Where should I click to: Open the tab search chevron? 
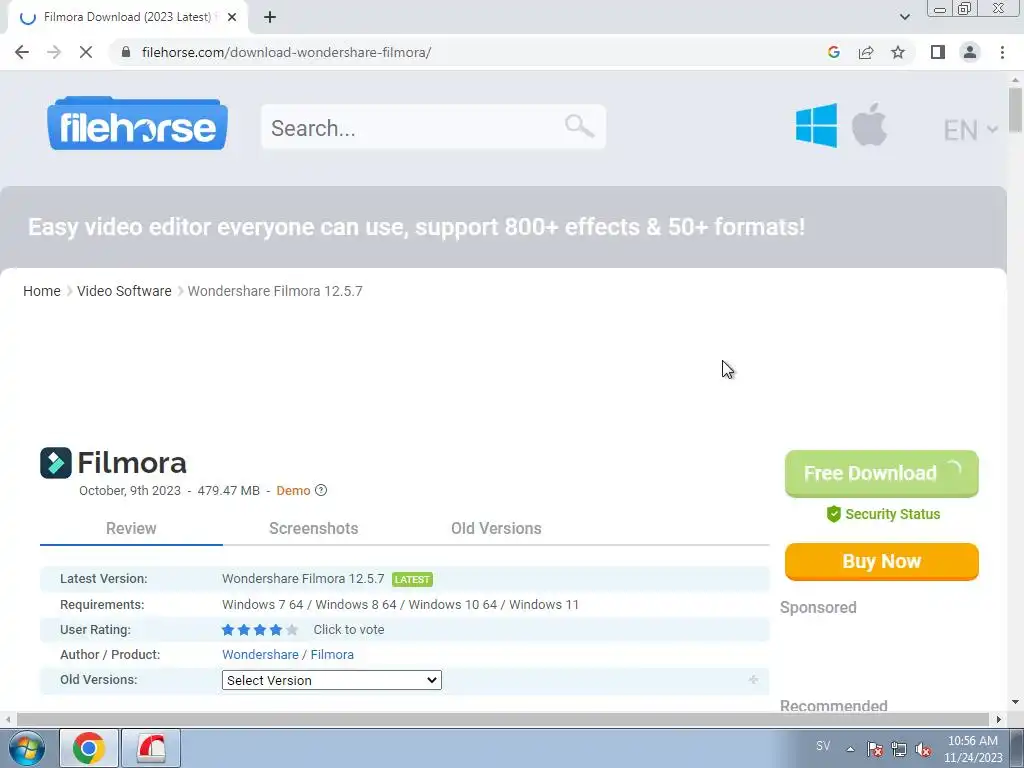coord(904,17)
